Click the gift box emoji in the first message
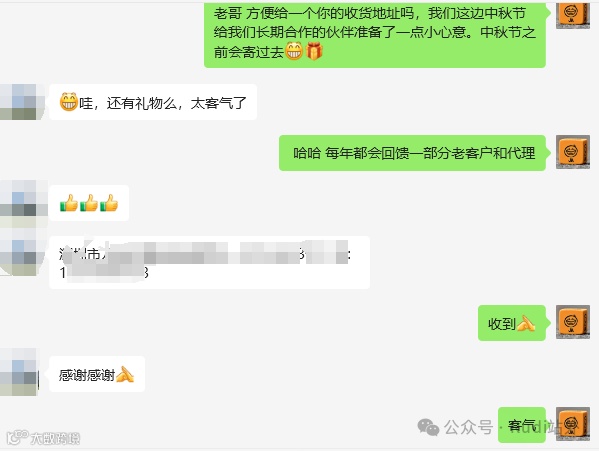 click(x=314, y=51)
